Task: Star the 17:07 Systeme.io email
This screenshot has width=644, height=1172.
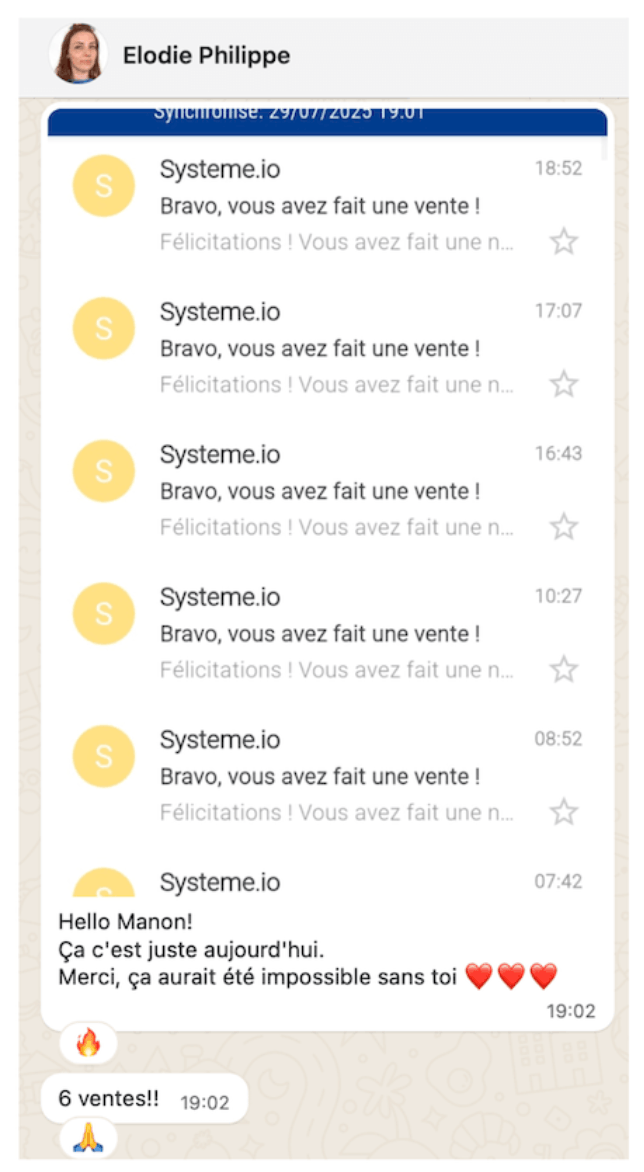Action: [564, 384]
